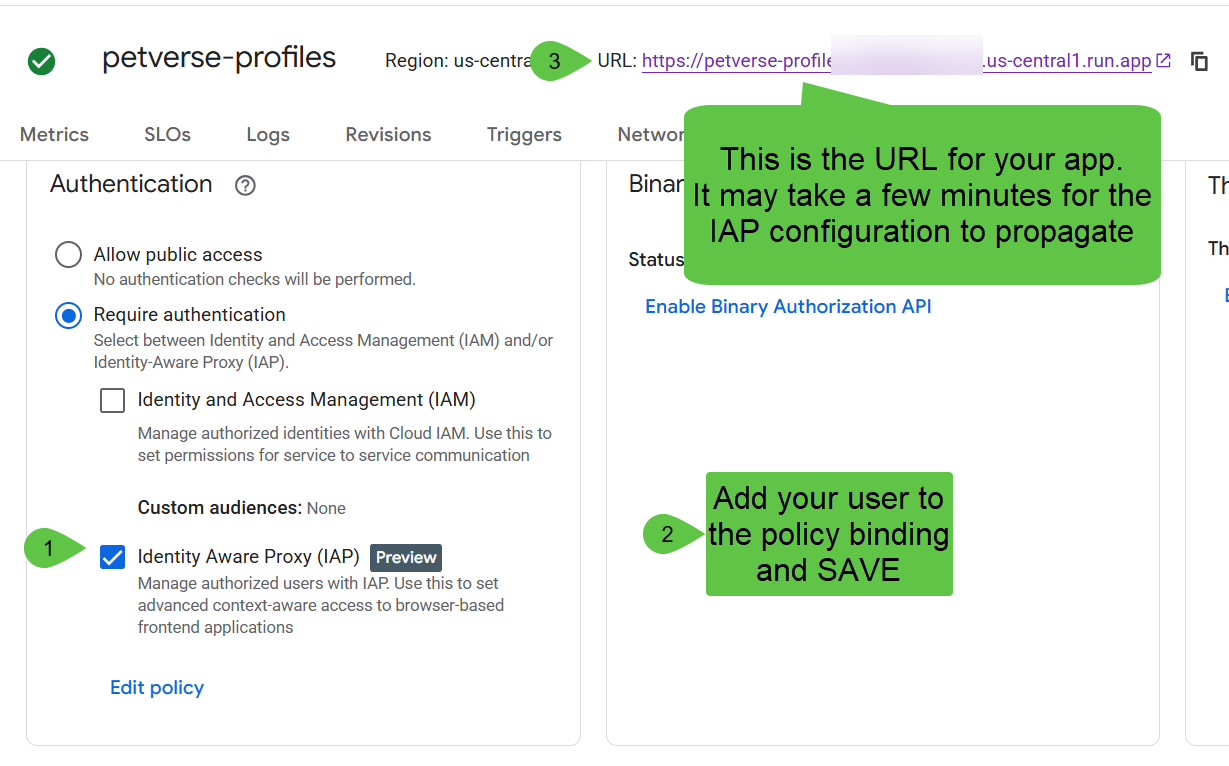This screenshot has height=766, width=1229.
Task: Click the 'Manage authorized users with IAP' description
Action: click(x=321, y=605)
